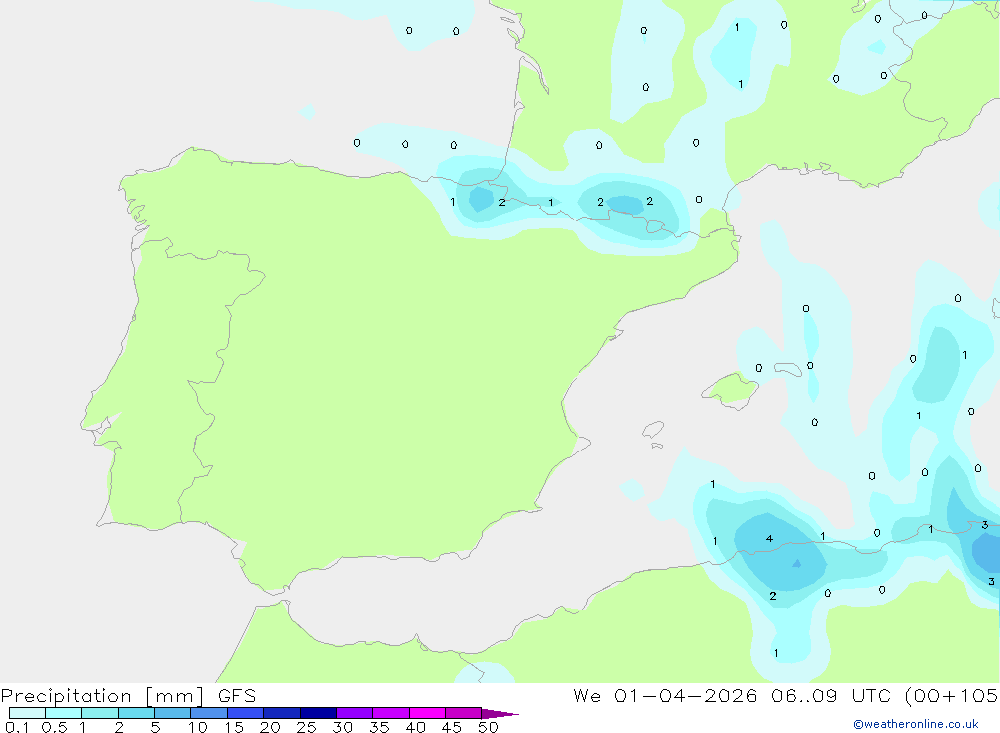1000x733 pixels.
Task: Click the over-50 mm arrow tip of legend
Action: click(x=500, y=713)
